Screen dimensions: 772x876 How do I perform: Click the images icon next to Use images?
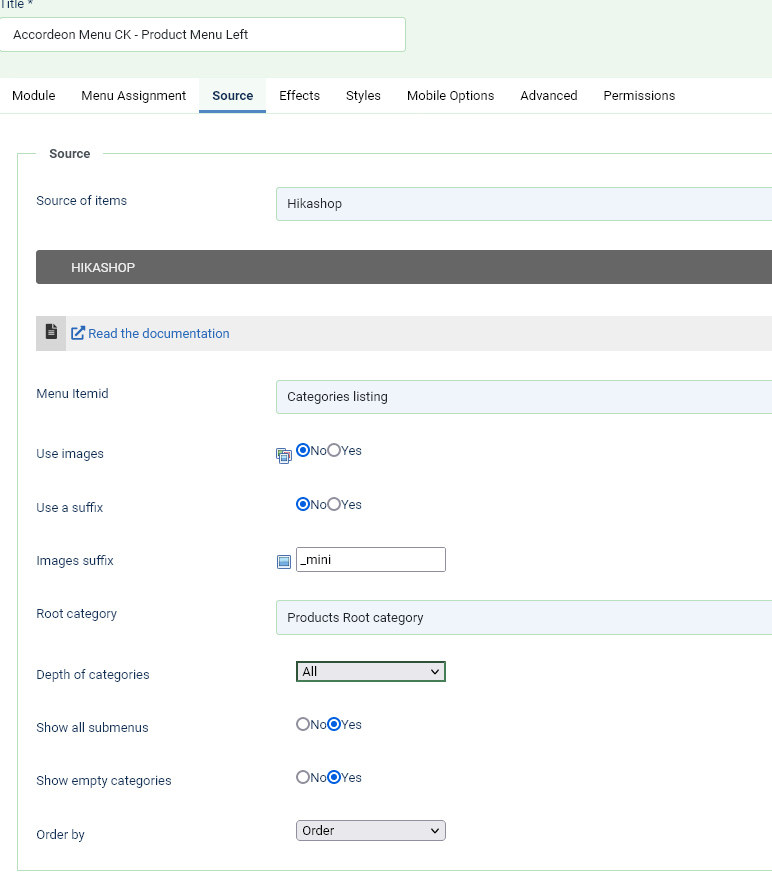click(283, 455)
